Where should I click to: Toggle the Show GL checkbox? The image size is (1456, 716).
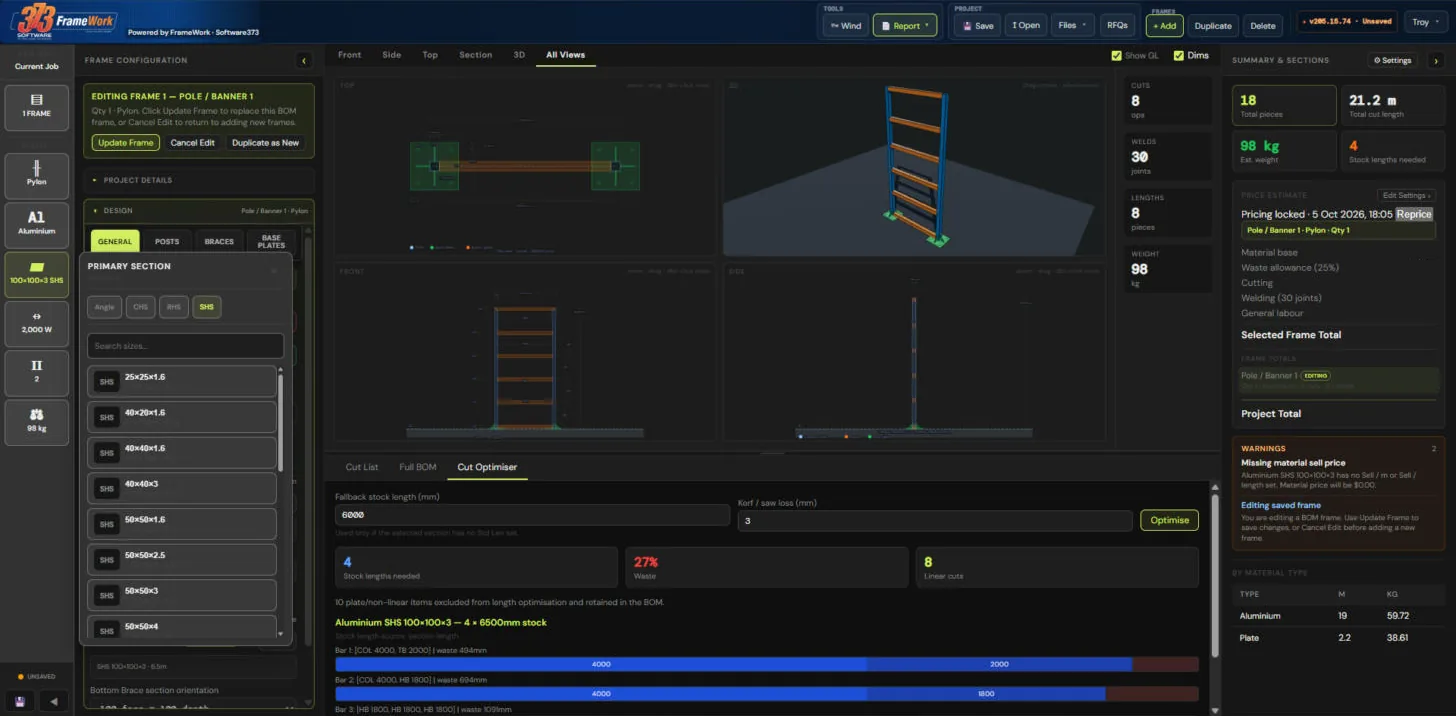[x=1117, y=56]
